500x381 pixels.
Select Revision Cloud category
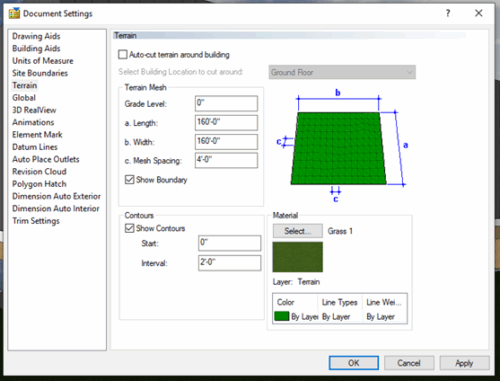(x=39, y=172)
